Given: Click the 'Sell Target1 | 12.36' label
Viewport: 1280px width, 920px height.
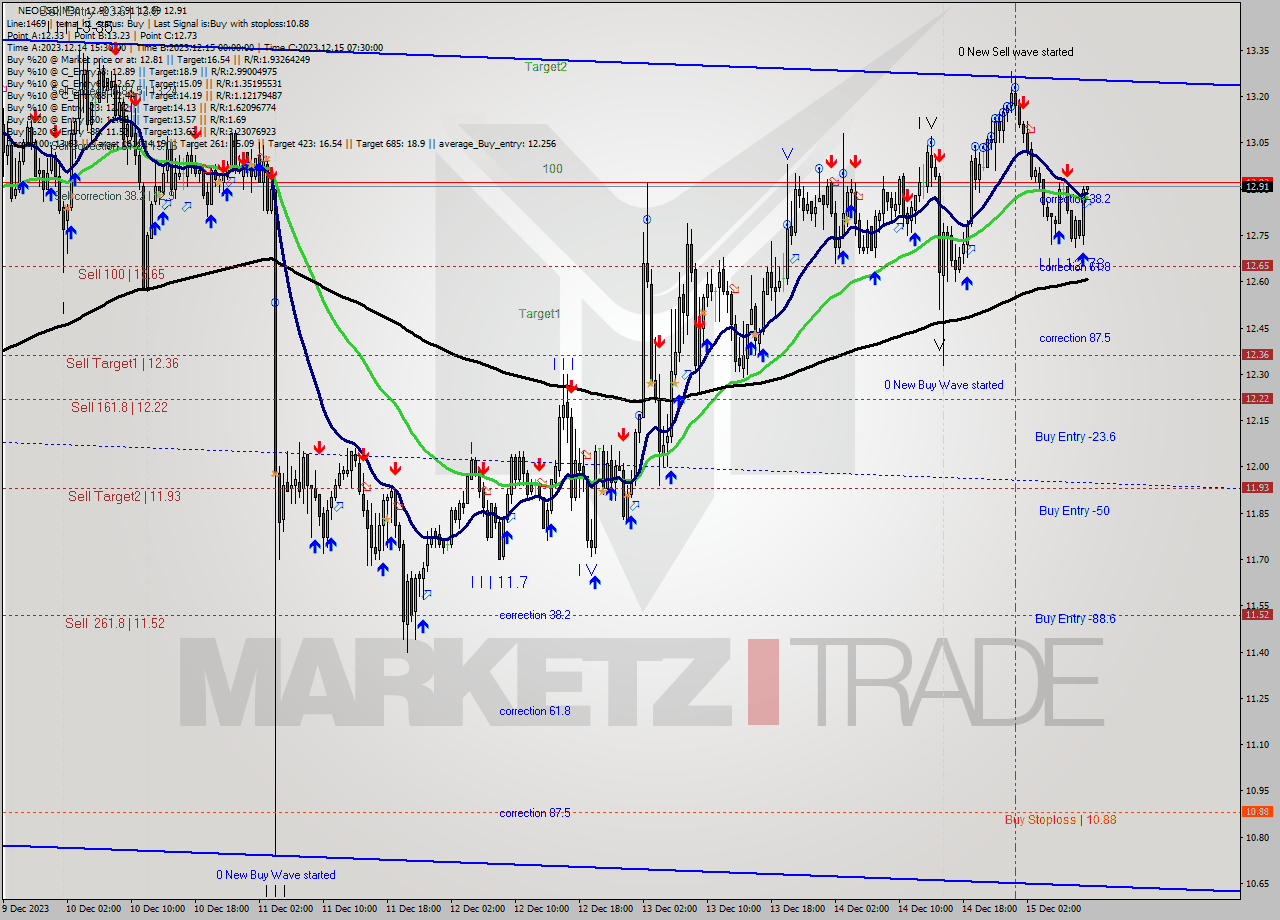Looking at the screenshot, I should (122, 363).
